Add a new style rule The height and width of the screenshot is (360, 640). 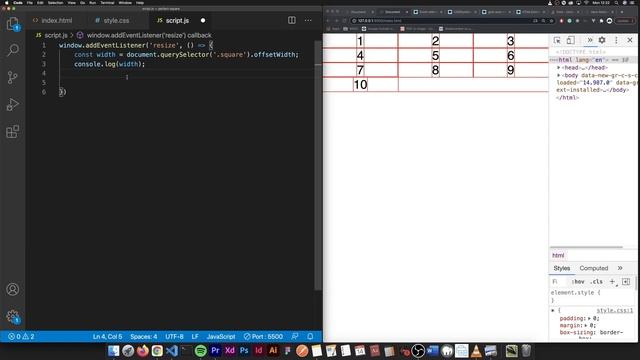(612, 282)
